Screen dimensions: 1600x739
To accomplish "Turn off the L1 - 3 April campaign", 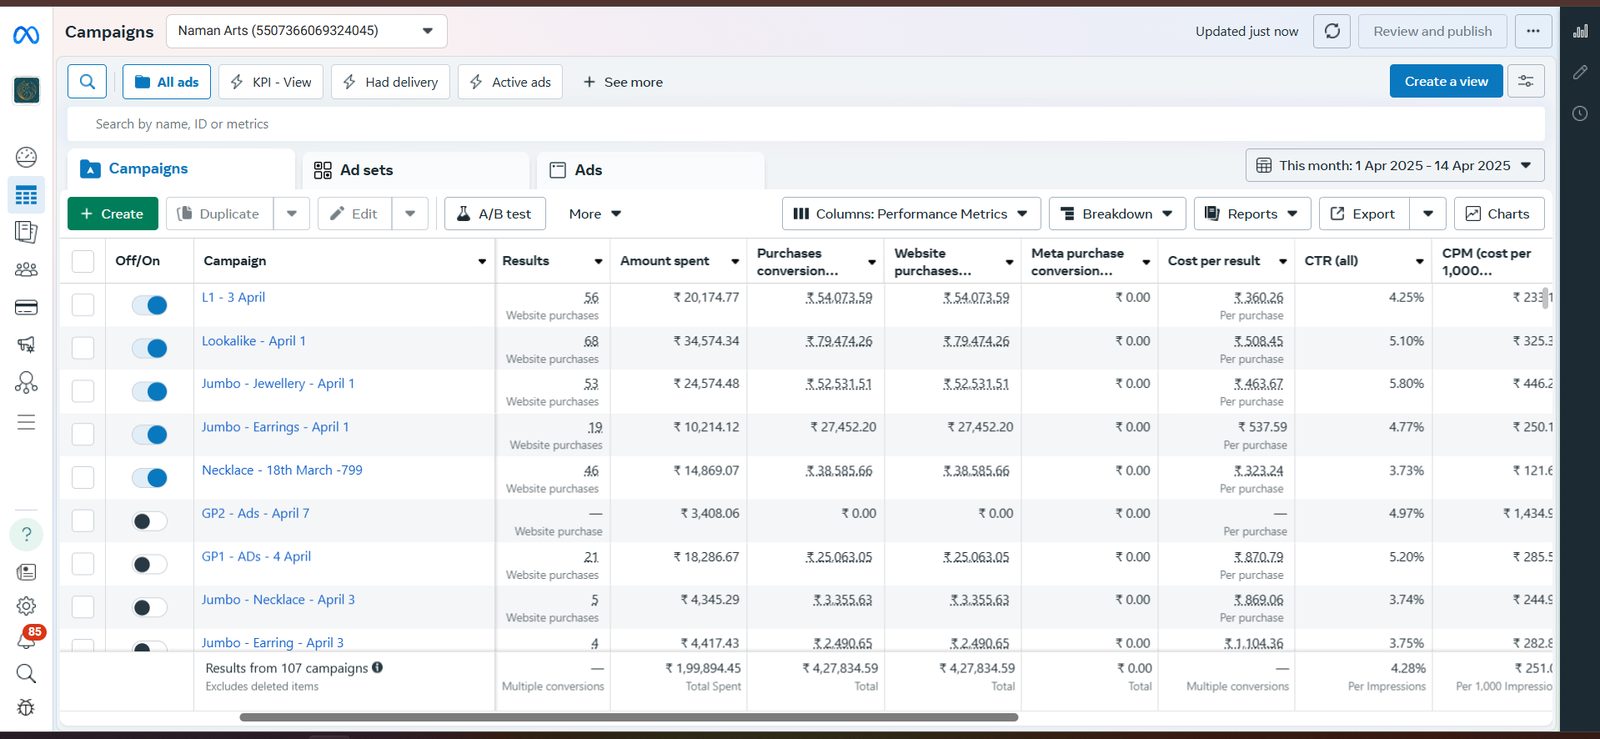I will pyautogui.click(x=150, y=305).
